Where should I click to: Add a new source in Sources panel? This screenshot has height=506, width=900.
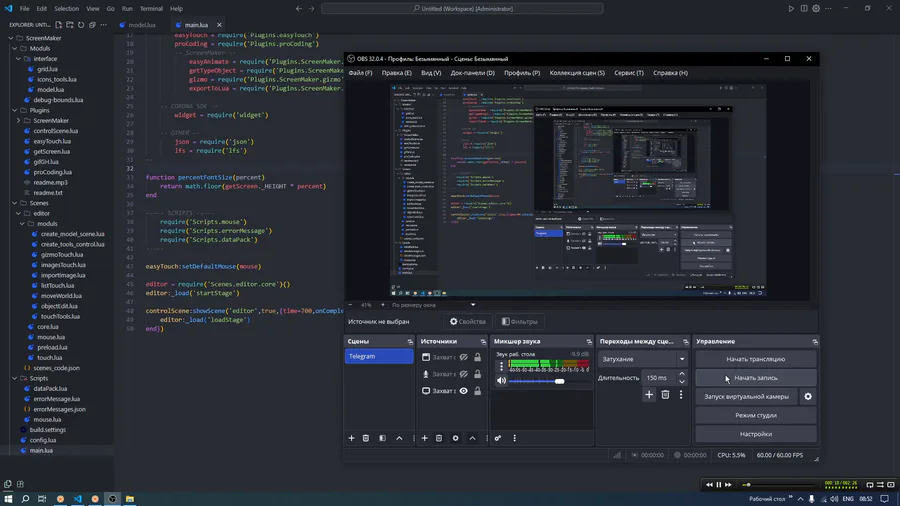[x=425, y=438]
